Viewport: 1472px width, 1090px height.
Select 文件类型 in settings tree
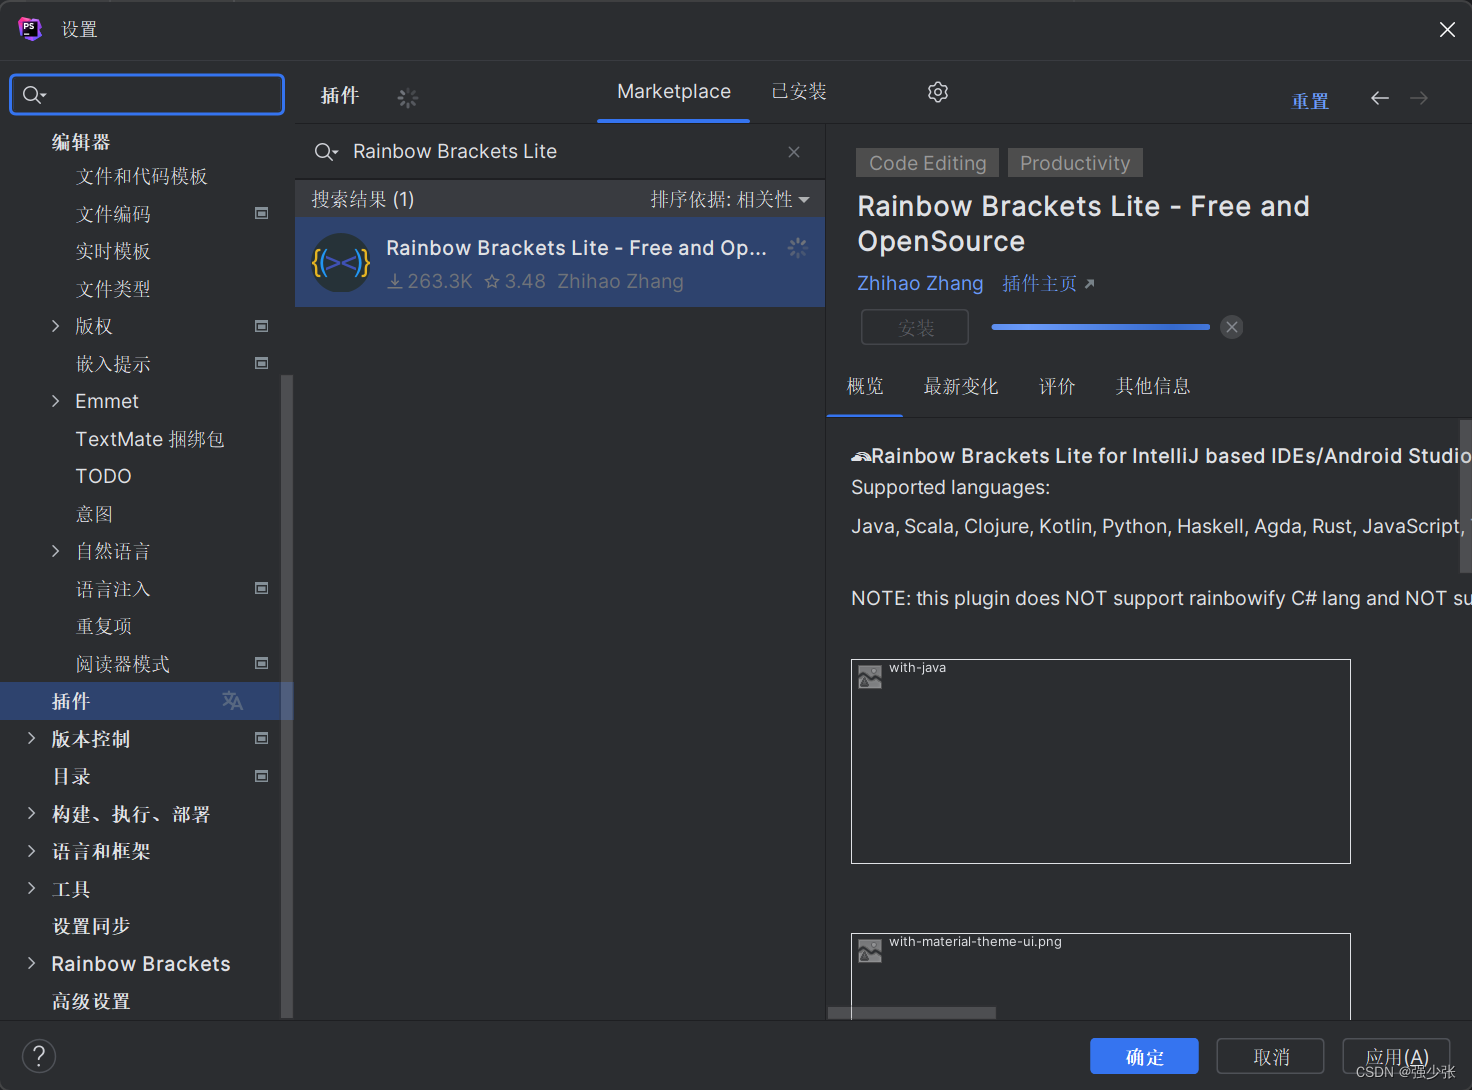113,289
